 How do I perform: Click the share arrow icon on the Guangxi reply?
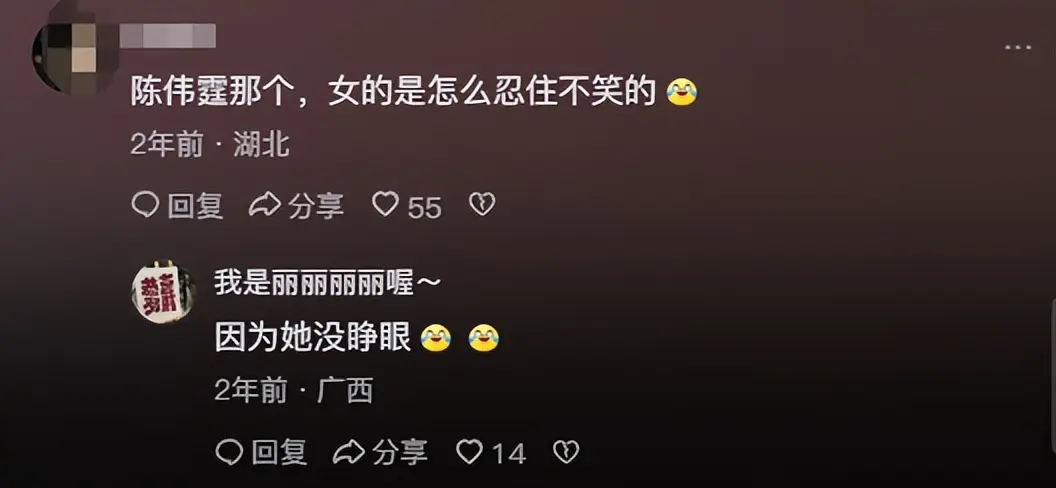pos(348,452)
